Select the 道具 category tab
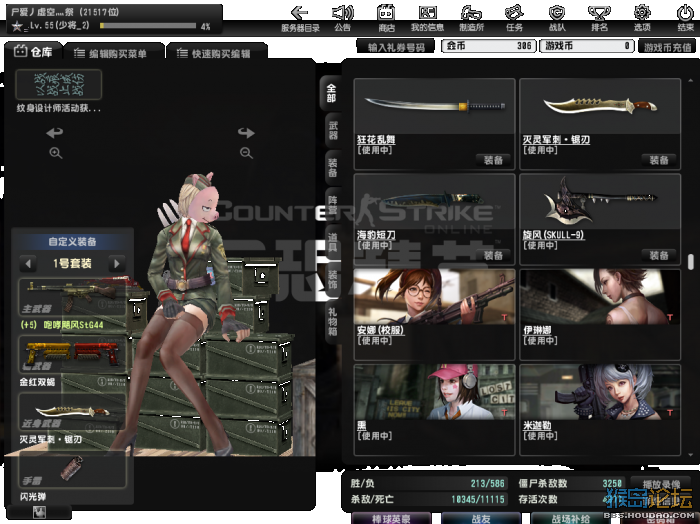This screenshot has width=700, height=524. 333,242
